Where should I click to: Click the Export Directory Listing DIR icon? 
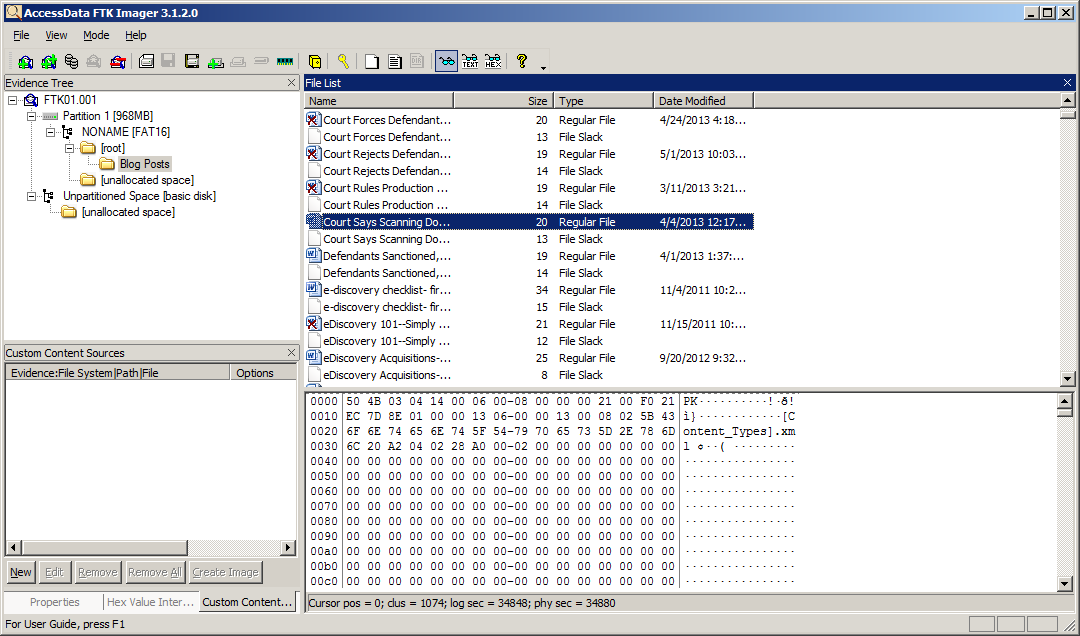click(x=417, y=61)
